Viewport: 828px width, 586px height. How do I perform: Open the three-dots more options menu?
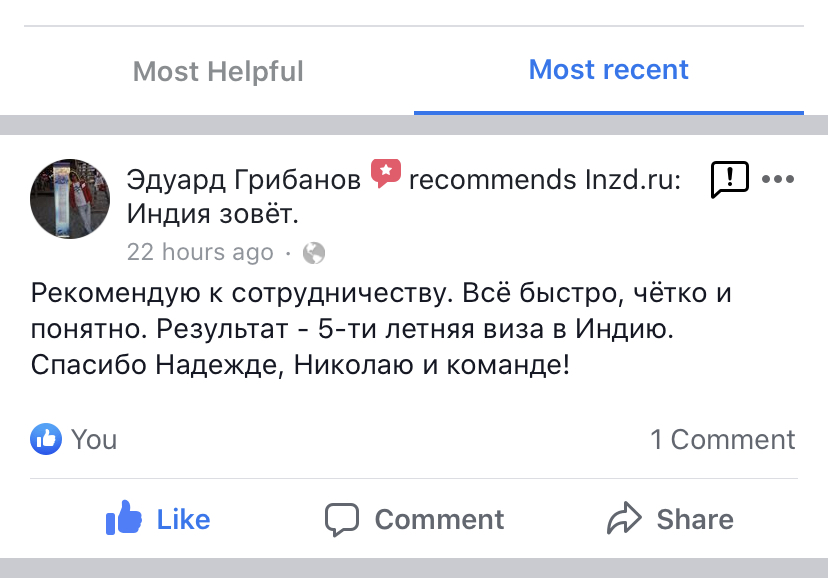click(x=778, y=180)
